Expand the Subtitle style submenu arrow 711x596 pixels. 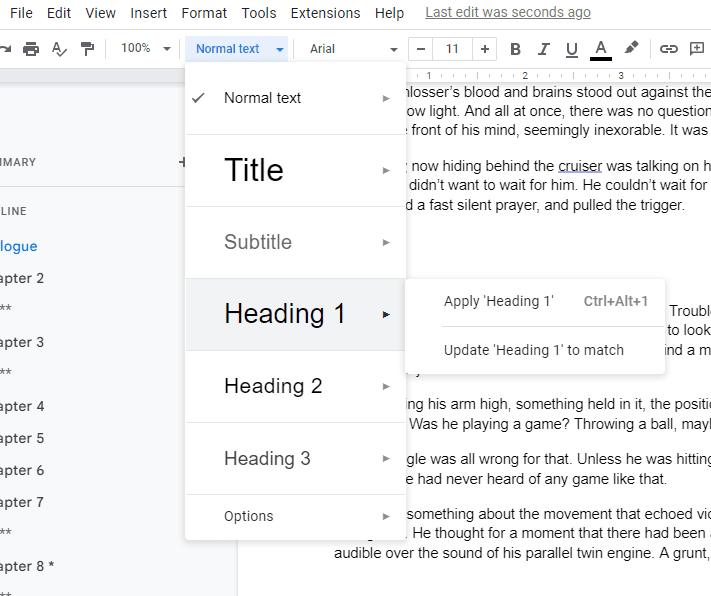(x=386, y=242)
